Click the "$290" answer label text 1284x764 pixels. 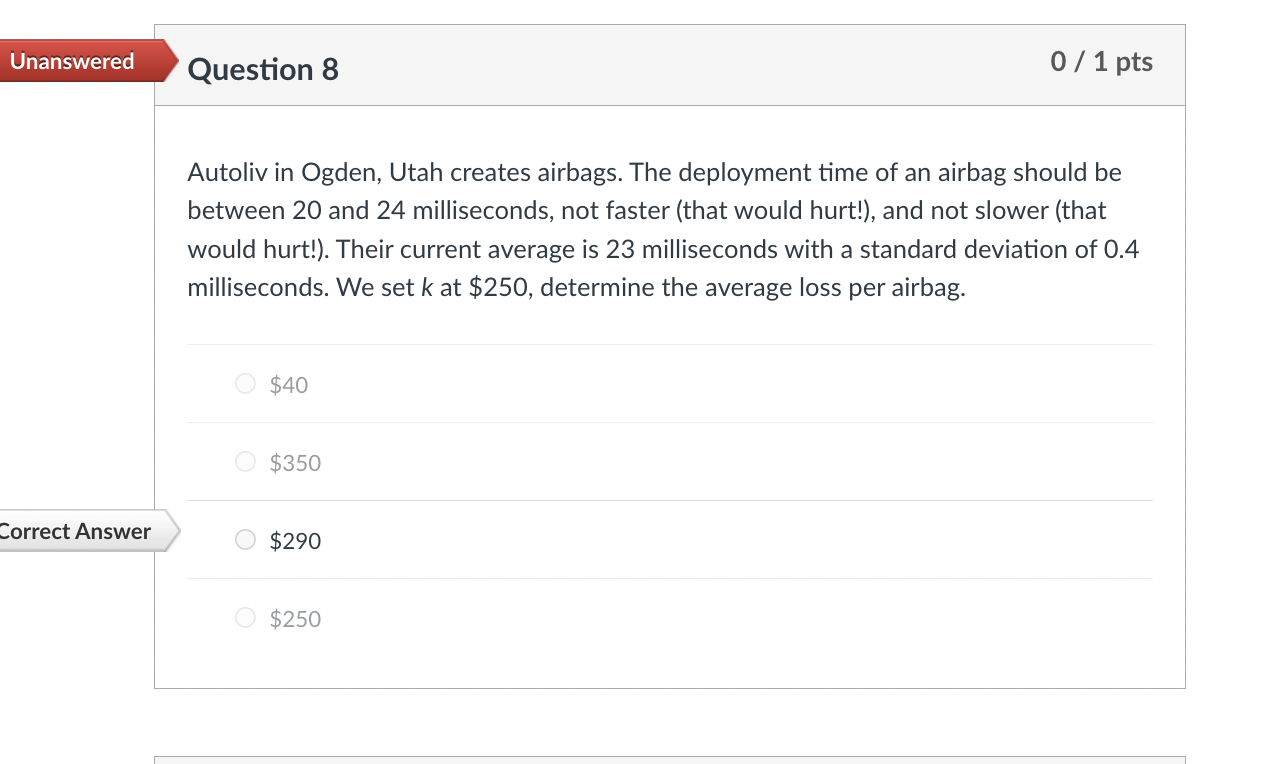pos(295,541)
